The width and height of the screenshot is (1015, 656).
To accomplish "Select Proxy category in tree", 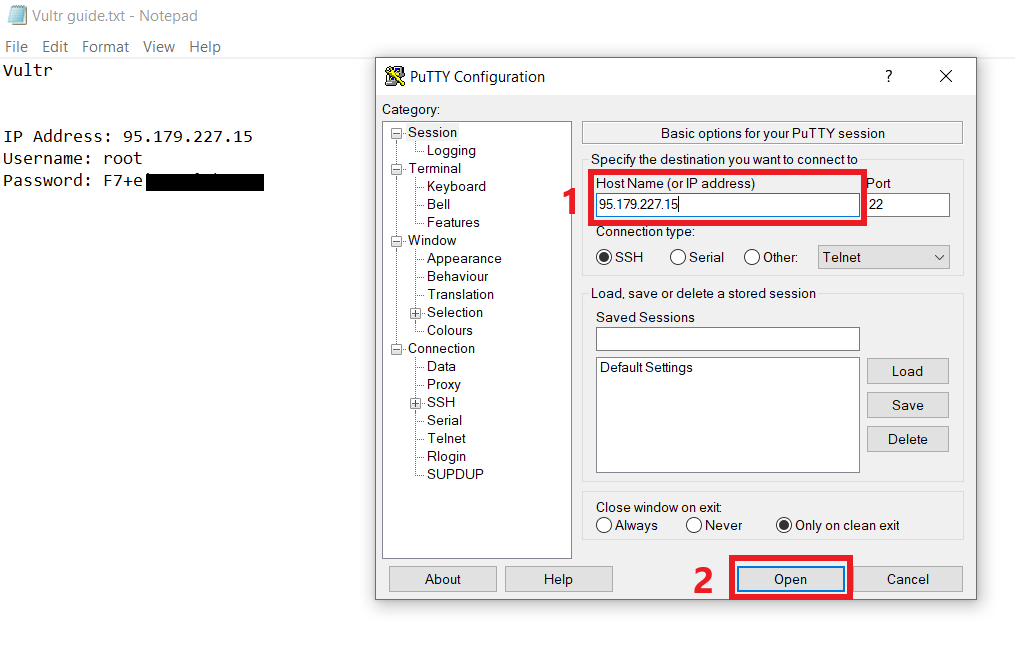I will pyautogui.click(x=443, y=385).
